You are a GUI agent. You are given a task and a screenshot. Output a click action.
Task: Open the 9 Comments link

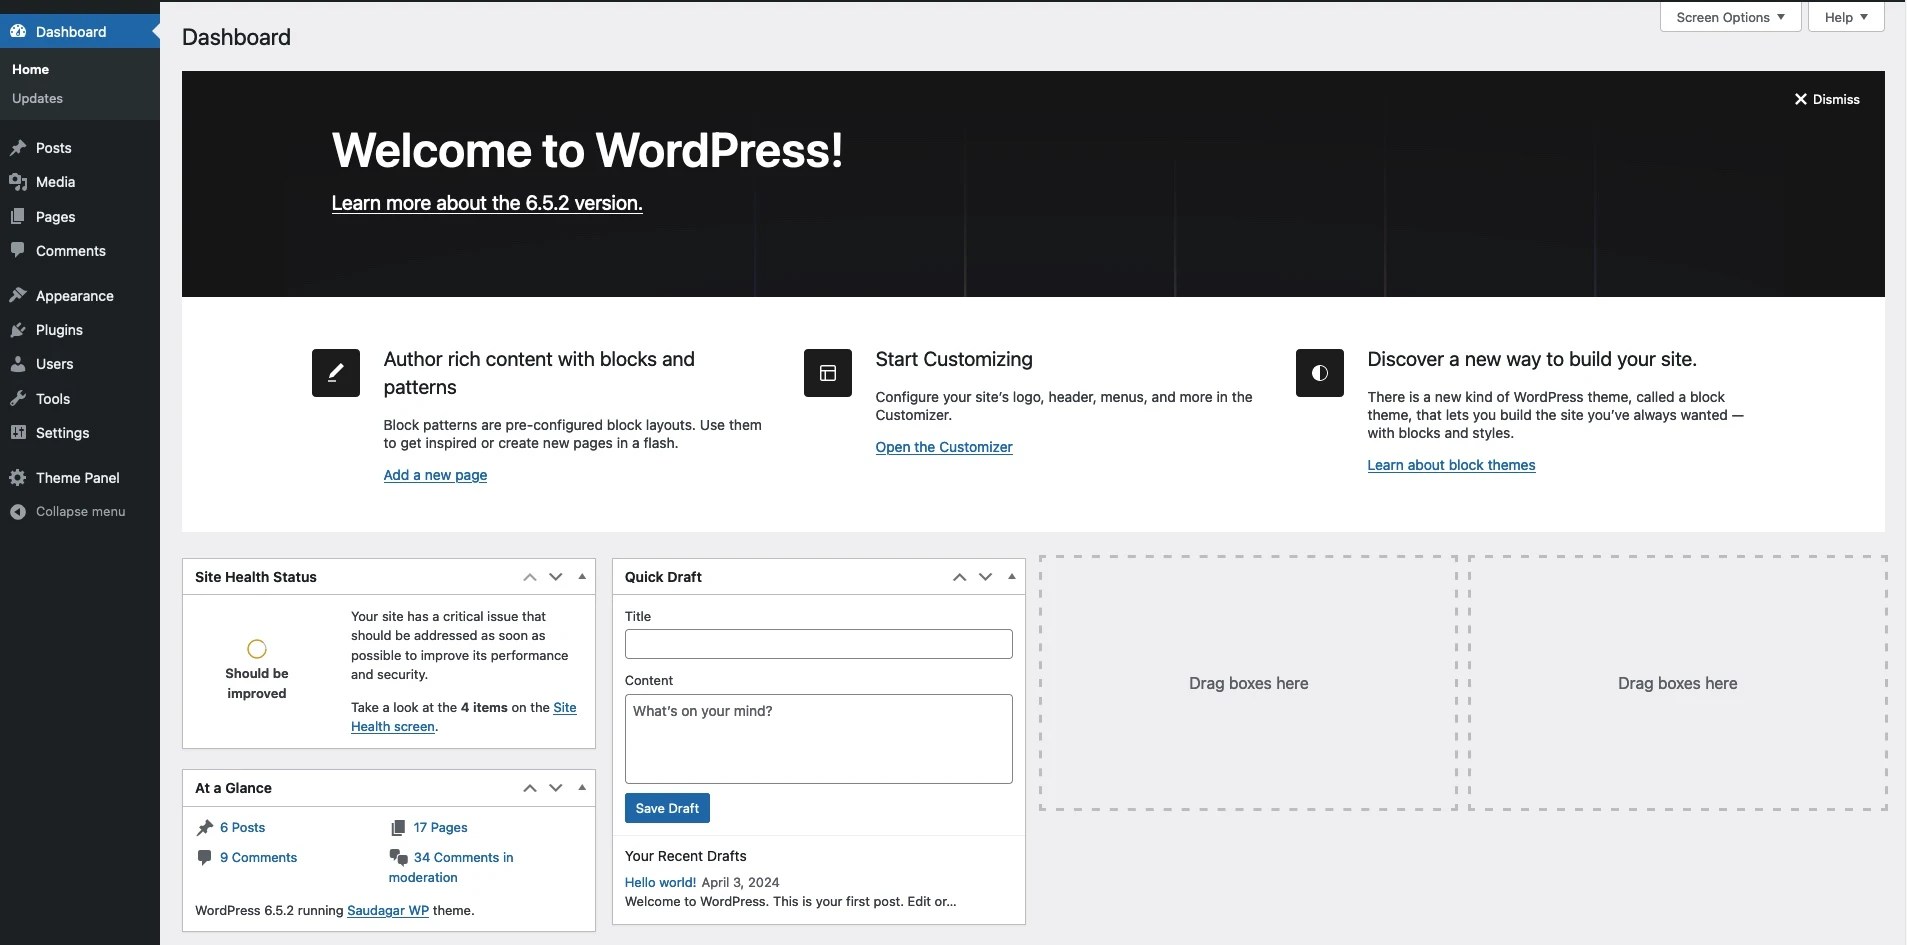click(259, 857)
